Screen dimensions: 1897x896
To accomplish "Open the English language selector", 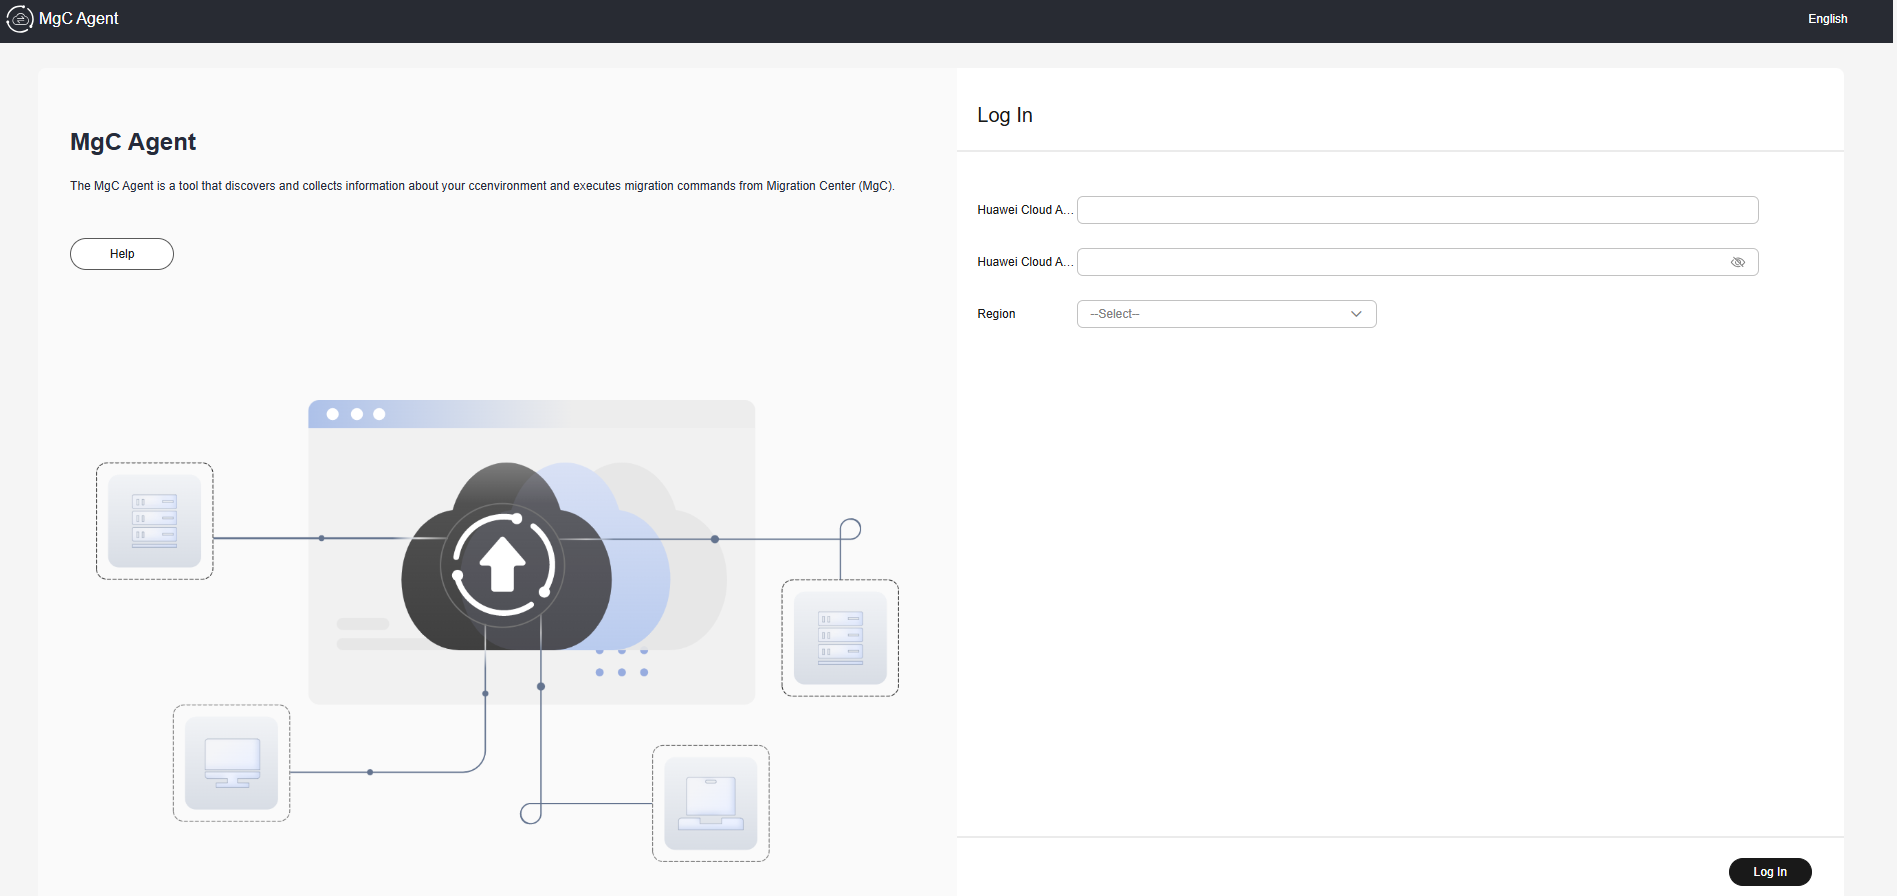I will coord(1827,19).
